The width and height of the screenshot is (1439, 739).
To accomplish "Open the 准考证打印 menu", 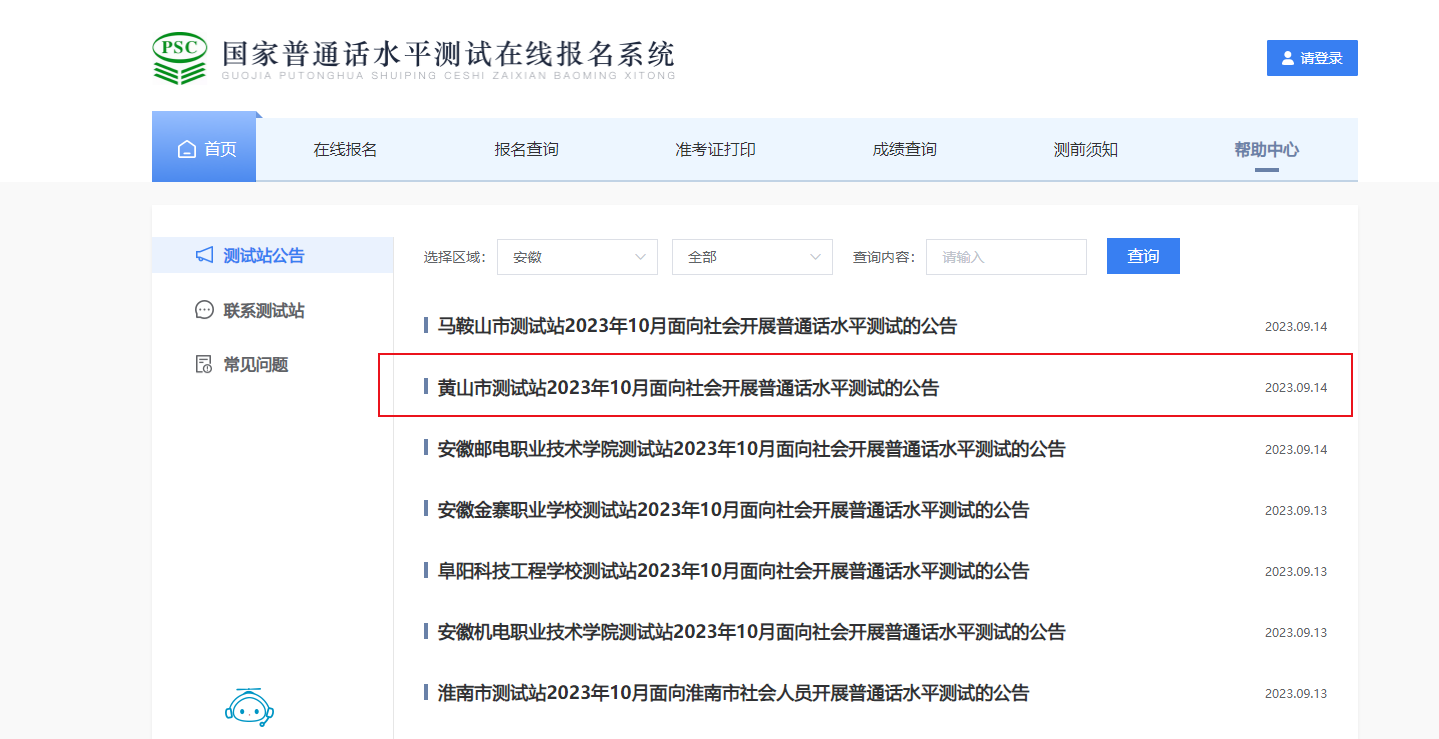I will pyautogui.click(x=715, y=149).
